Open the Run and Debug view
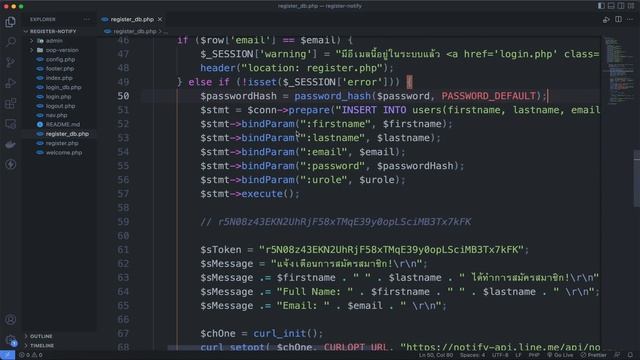 (x=11, y=83)
